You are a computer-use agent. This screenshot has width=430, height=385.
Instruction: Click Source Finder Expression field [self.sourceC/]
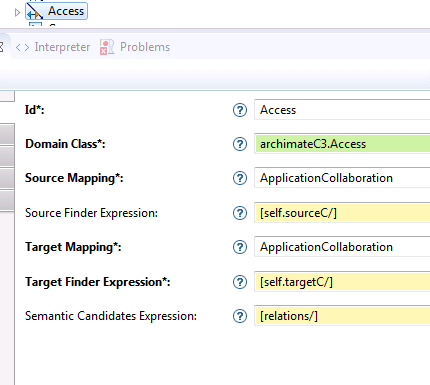point(342,213)
